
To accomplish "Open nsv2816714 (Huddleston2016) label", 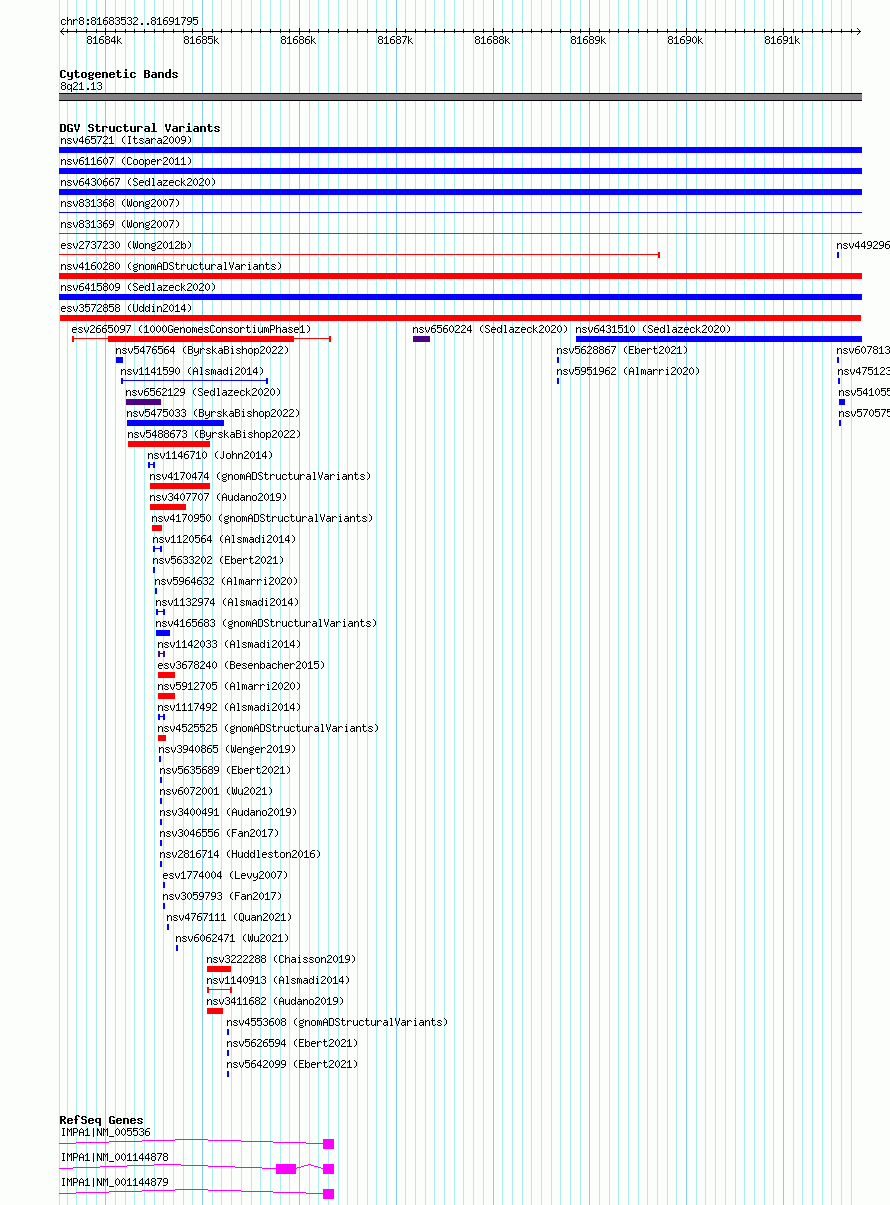I will [x=240, y=854].
